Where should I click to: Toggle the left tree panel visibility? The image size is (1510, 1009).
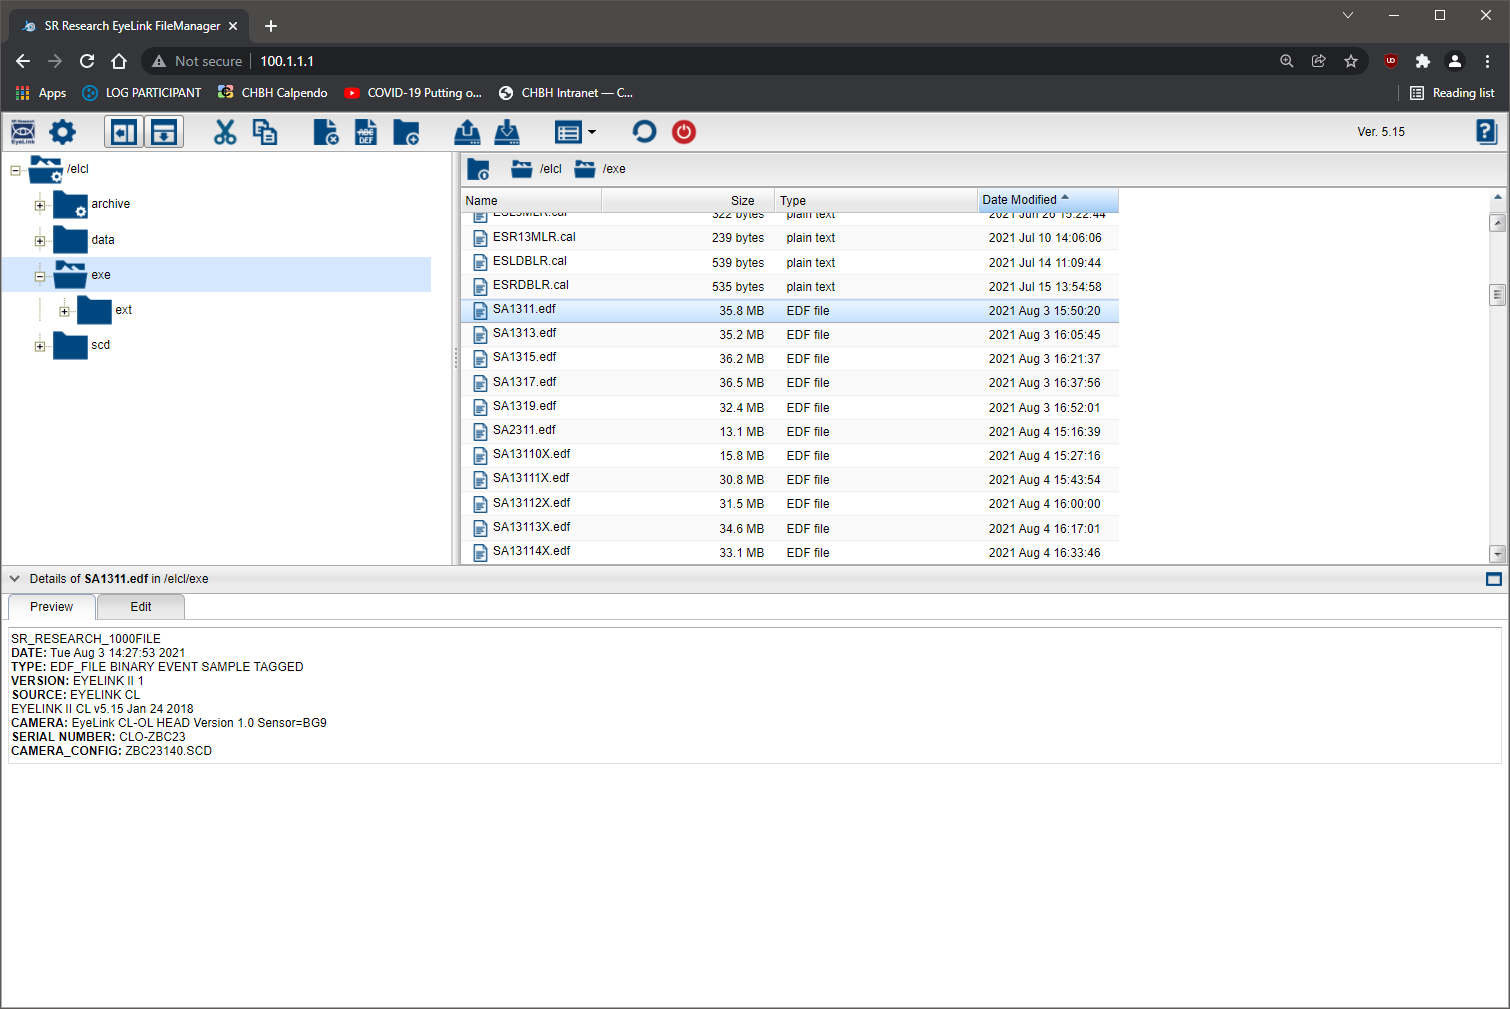point(124,131)
